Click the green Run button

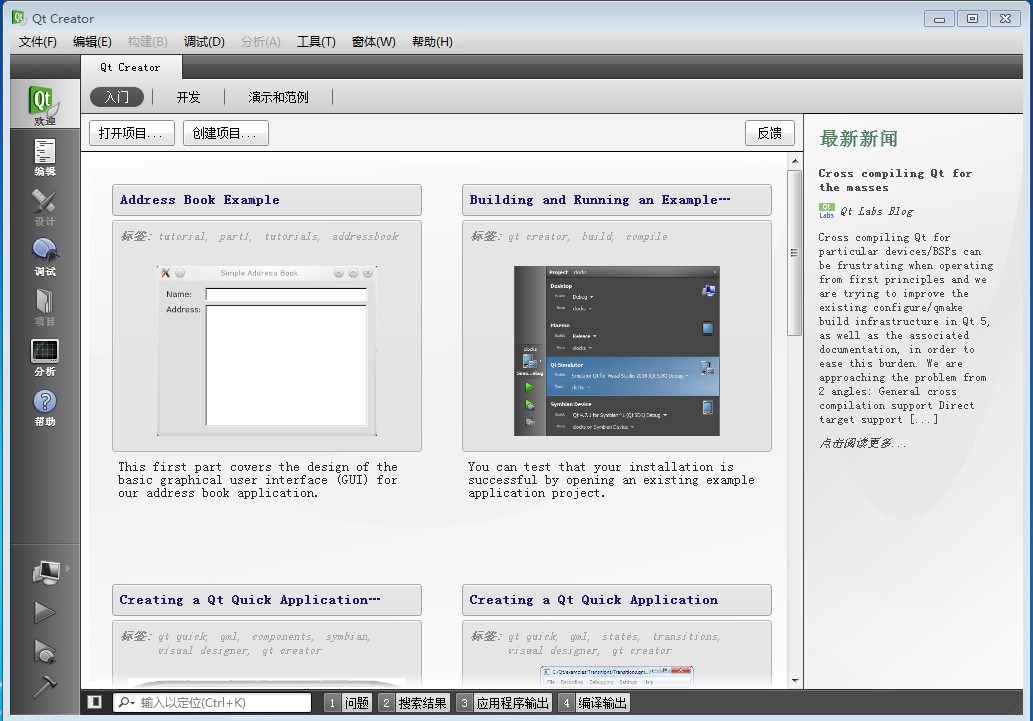45,612
